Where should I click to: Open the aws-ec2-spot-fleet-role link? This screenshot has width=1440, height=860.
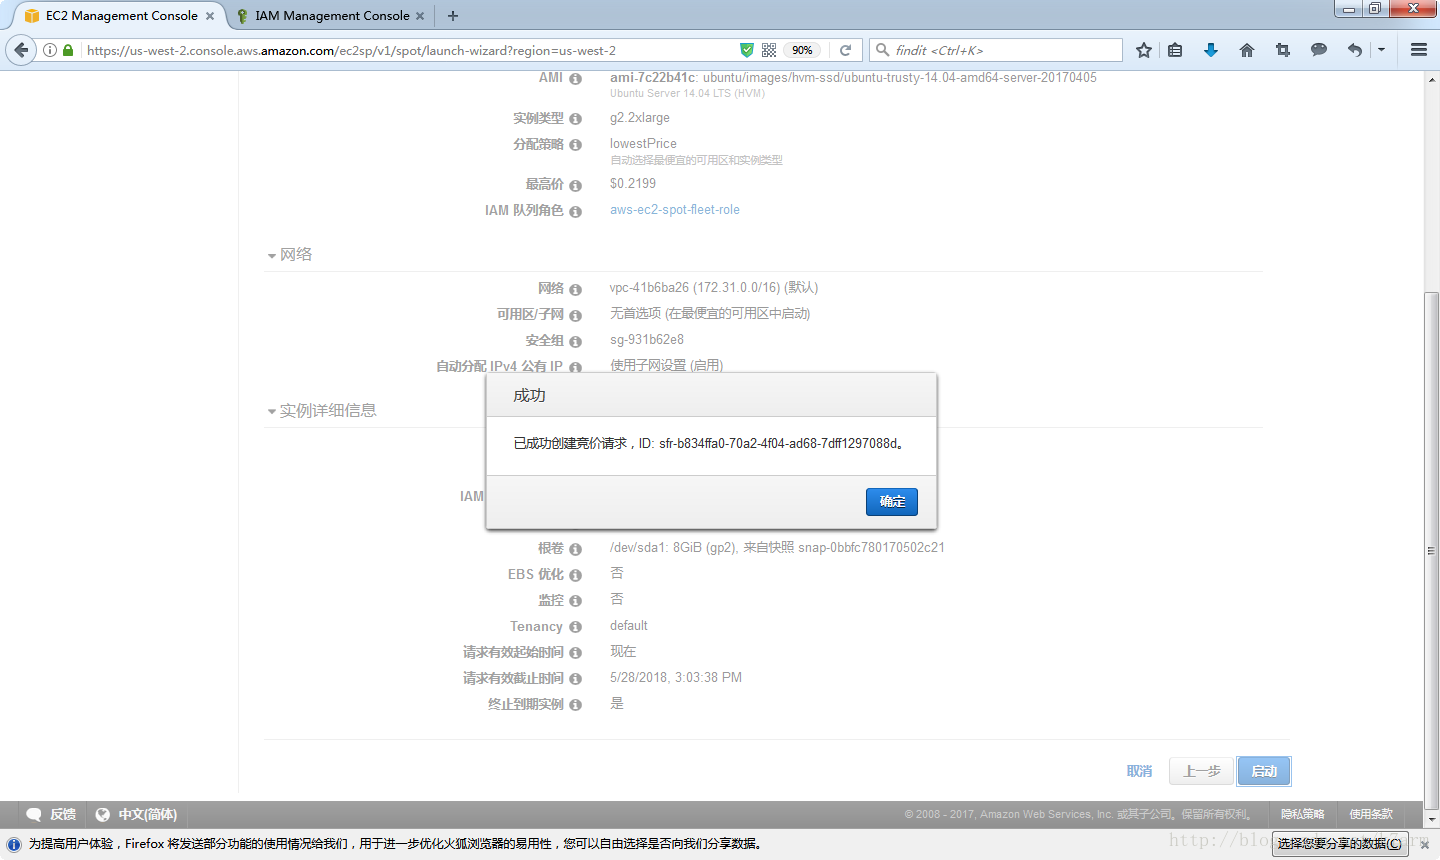click(x=675, y=210)
